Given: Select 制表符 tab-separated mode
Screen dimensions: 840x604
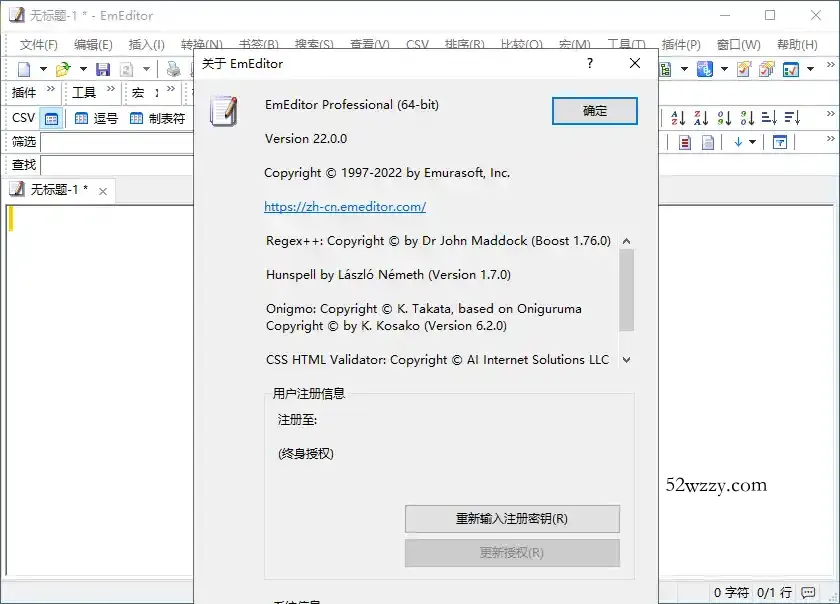Looking at the screenshot, I should [x=158, y=118].
